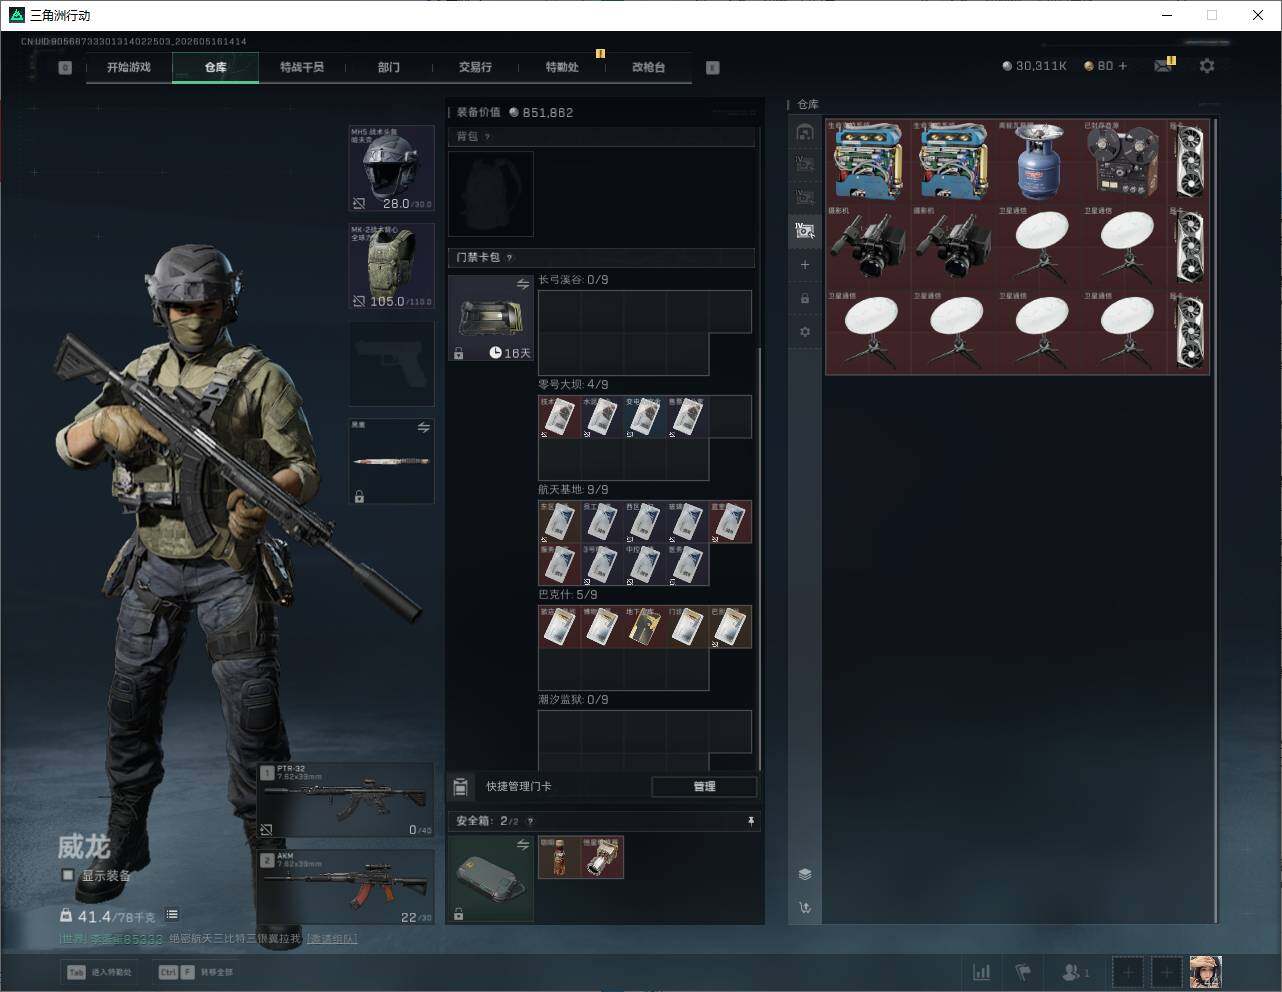Select the first keycard under 巴克什
The height and width of the screenshot is (992, 1282).
559,627
